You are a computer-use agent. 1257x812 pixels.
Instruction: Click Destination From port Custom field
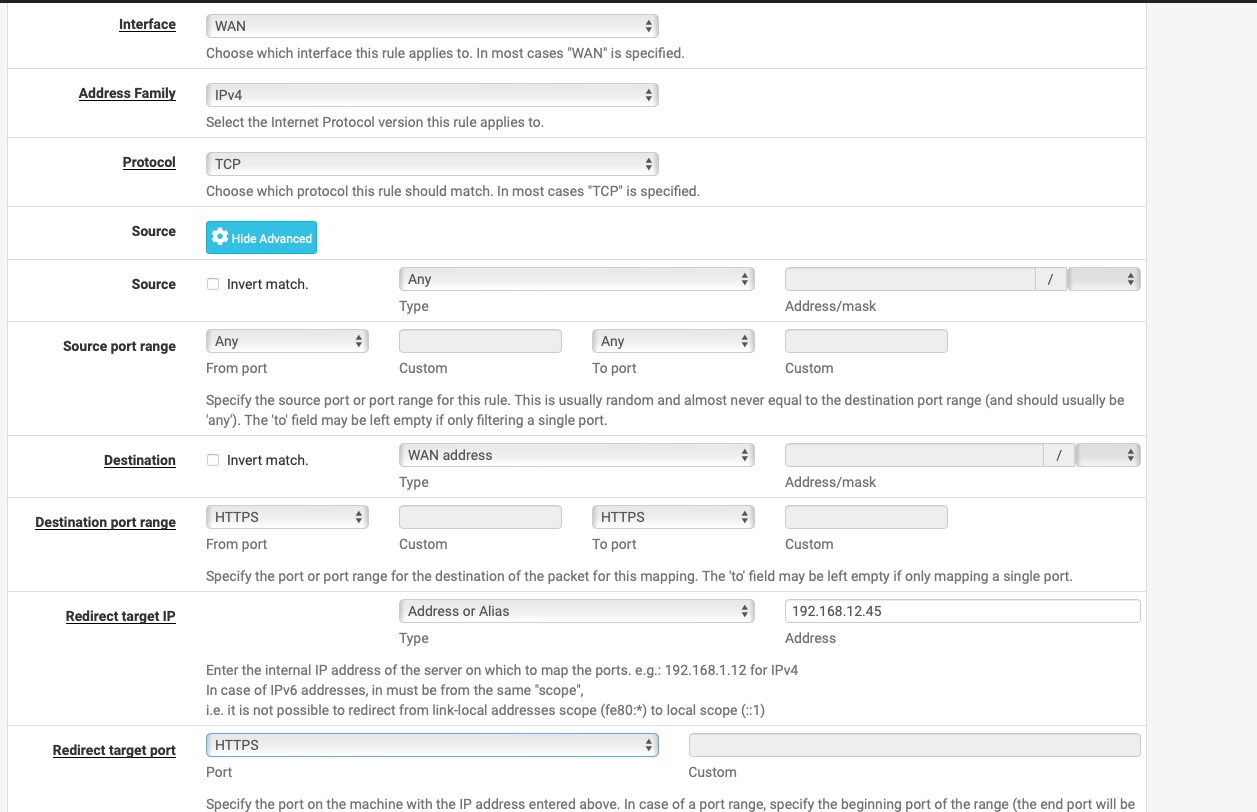click(480, 518)
